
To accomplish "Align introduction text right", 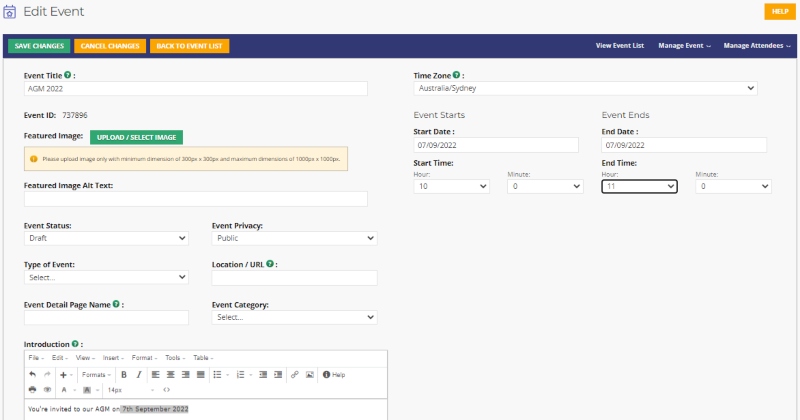I will click(x=186, y=375).
